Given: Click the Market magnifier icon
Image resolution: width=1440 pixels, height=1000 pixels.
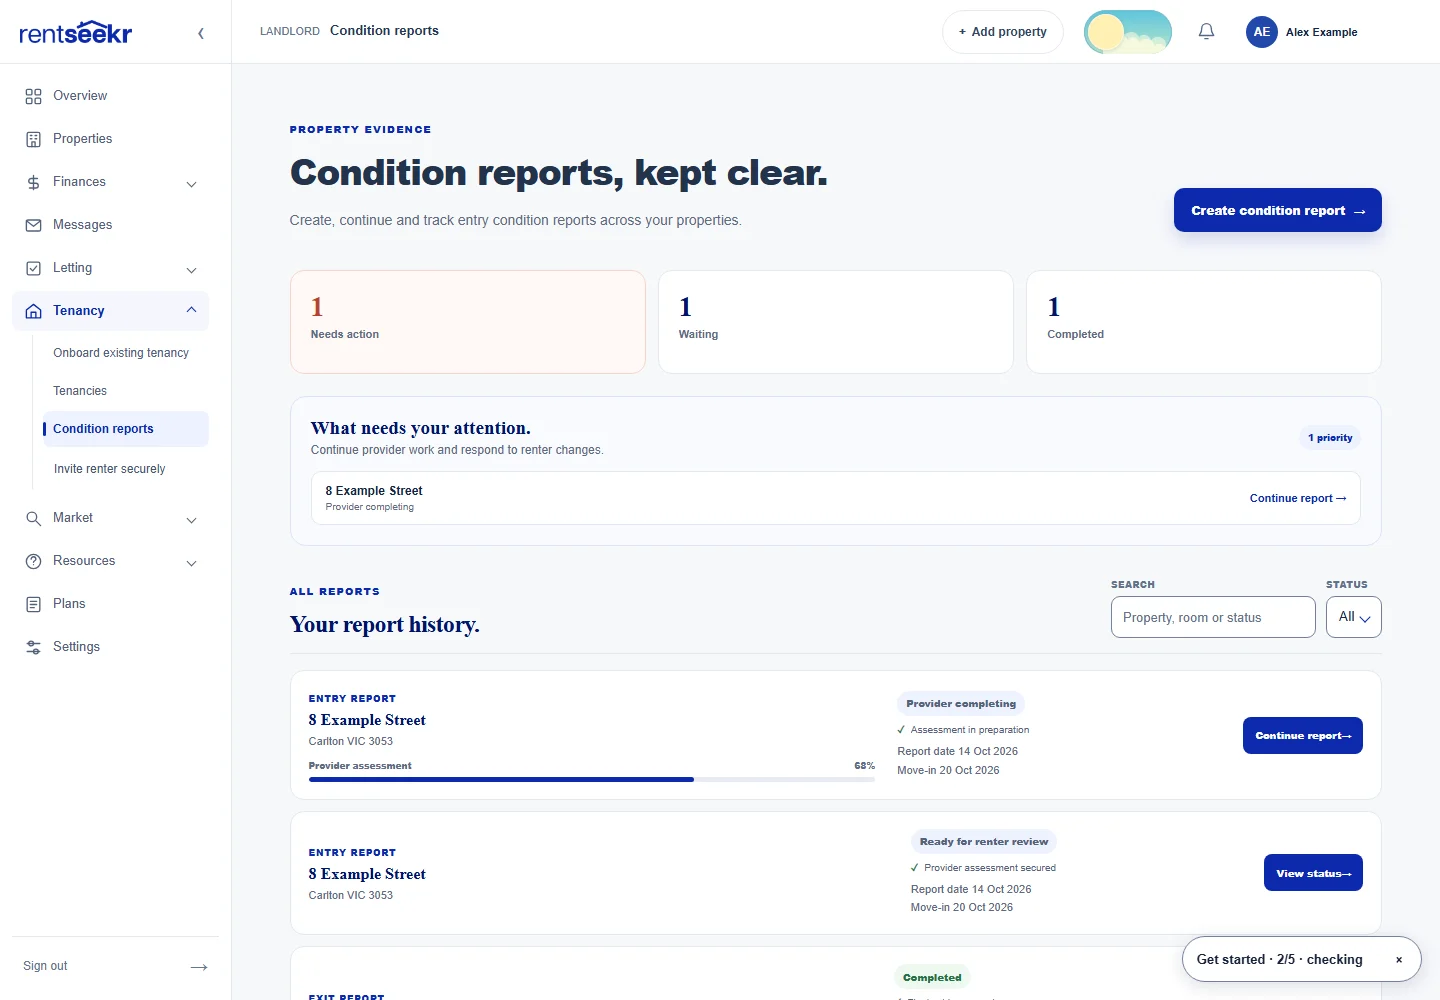Looking at the screenshot, I should tap(33, 518).
